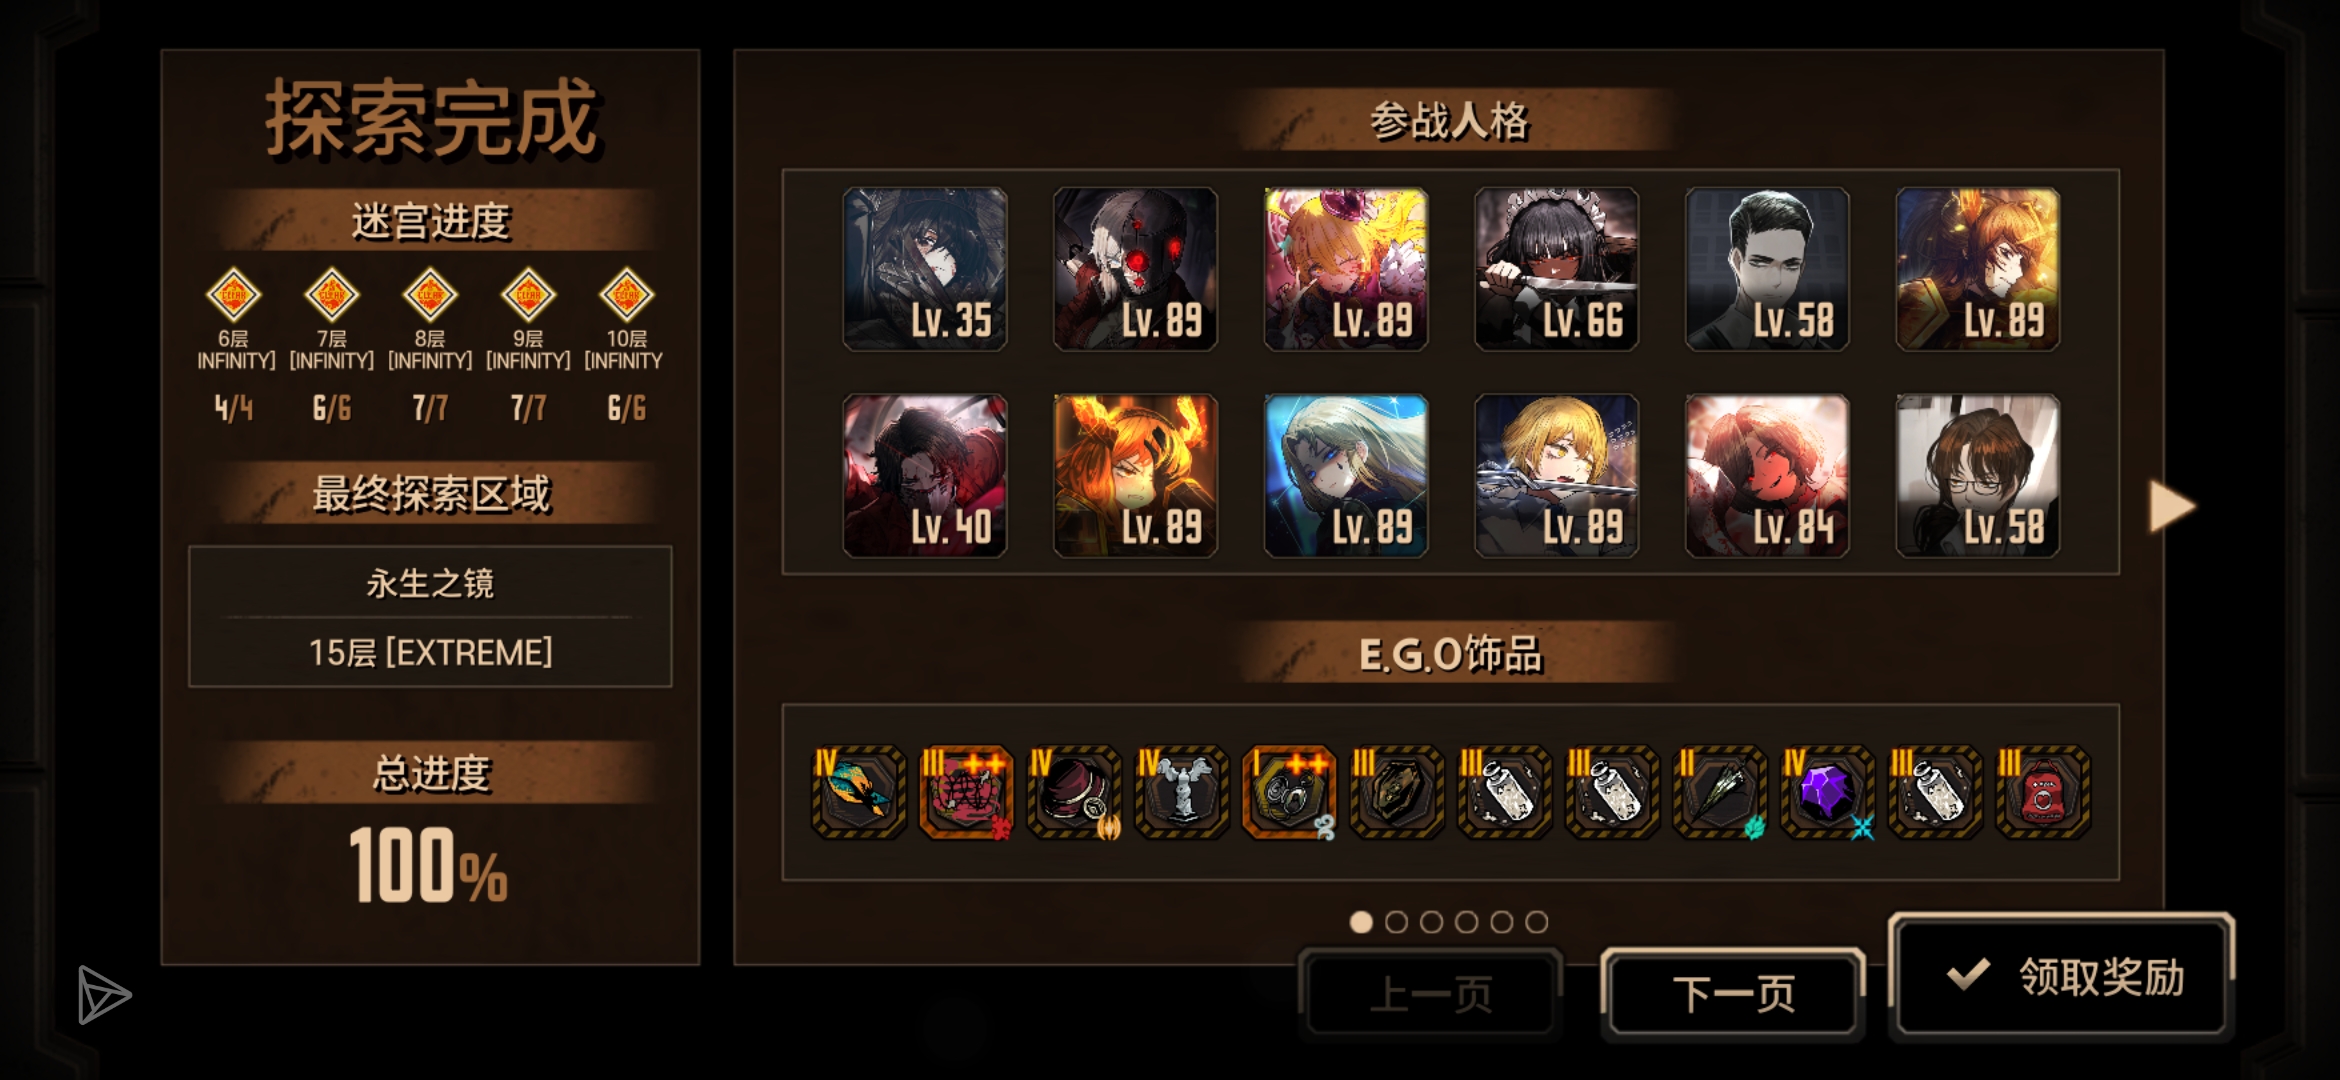The height and width of the screenshot is (1080, 2340).
Task: Select the white statue E.G.O gift
Action: pos(1181,792)
